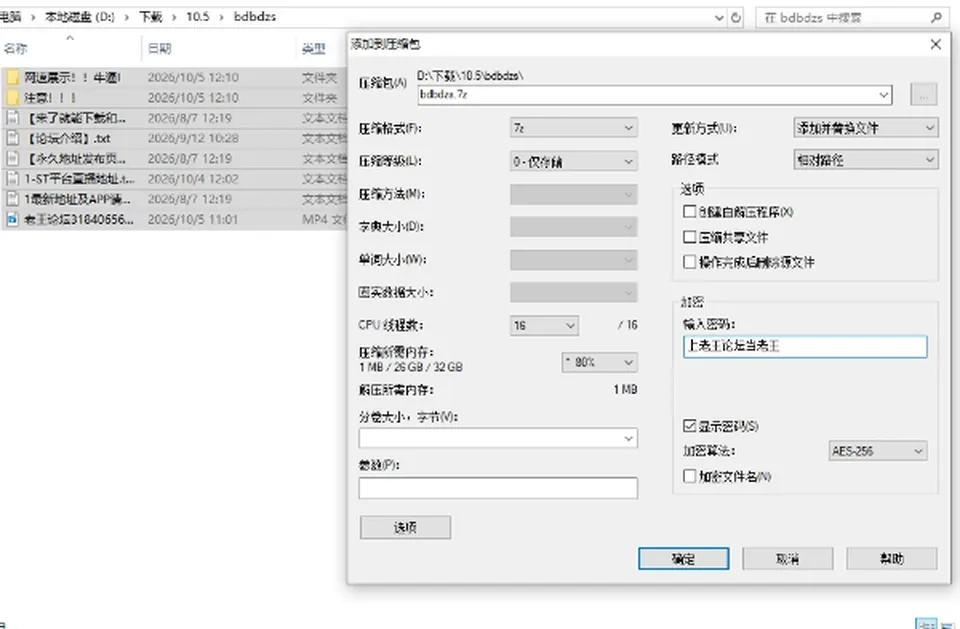Open 压缩格式 dropdown showing 7z
Viewport: 960px width, 629px height.
click(574, 128)
